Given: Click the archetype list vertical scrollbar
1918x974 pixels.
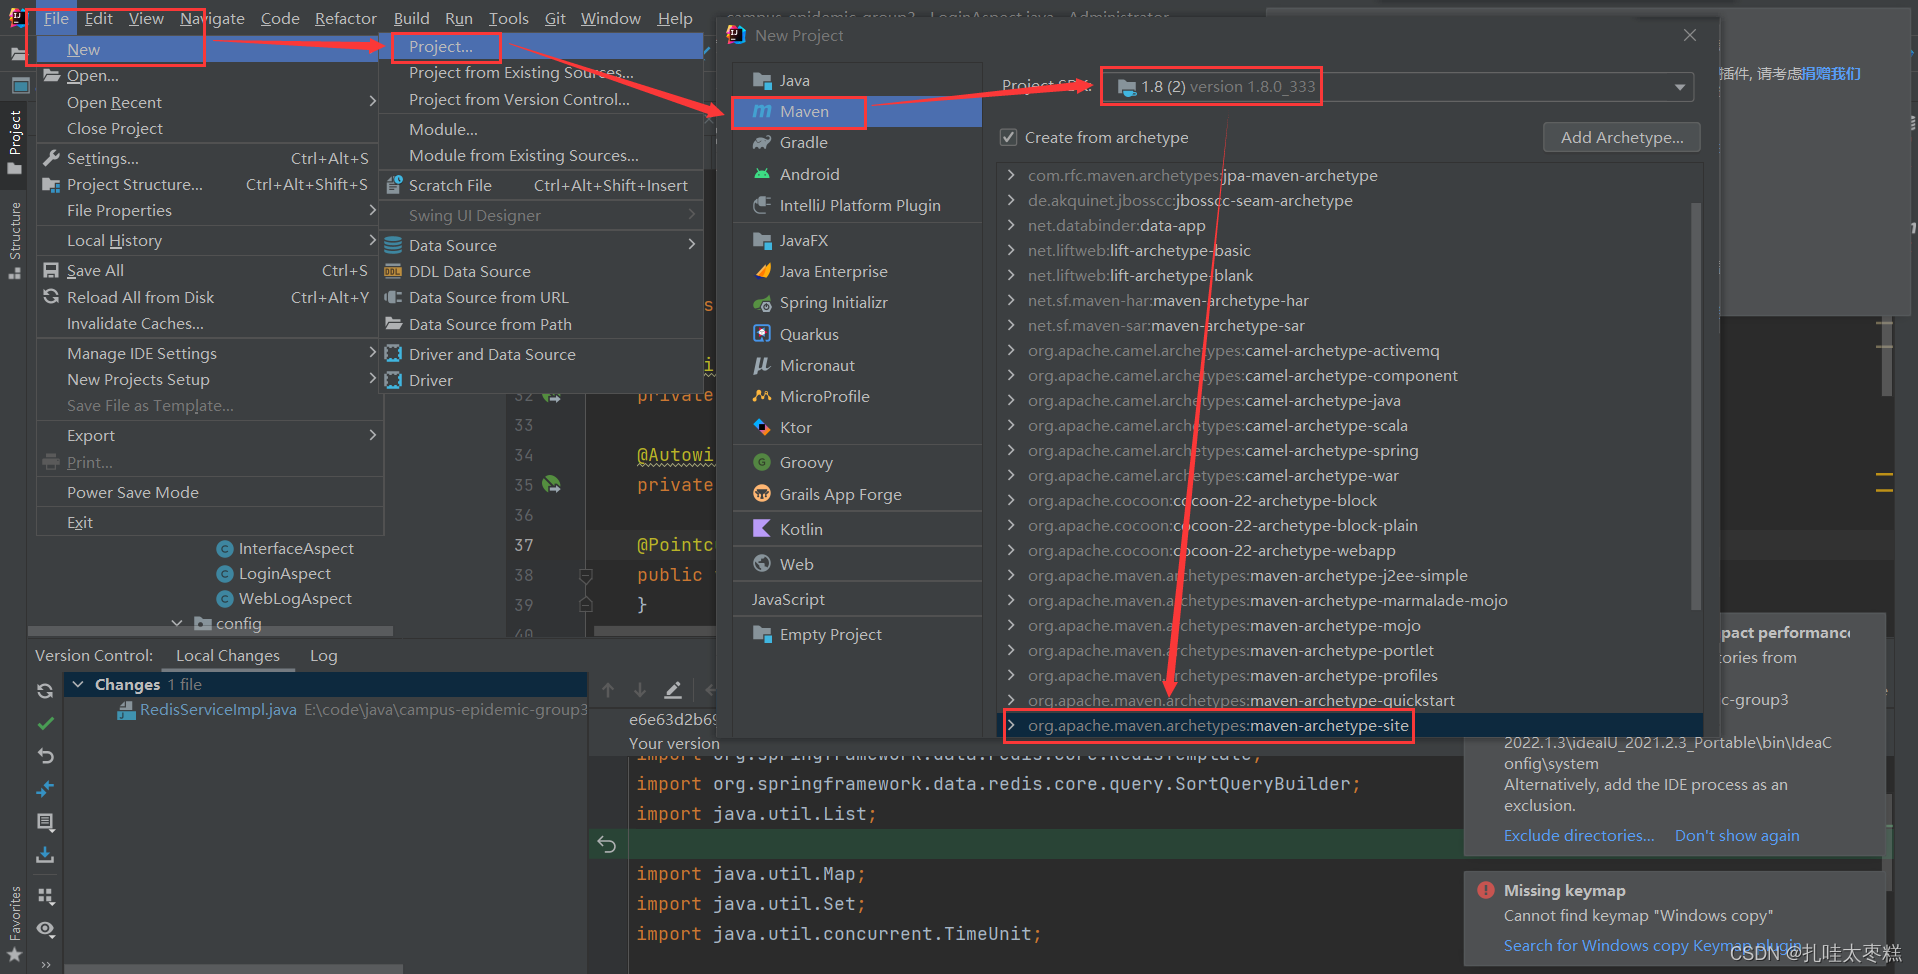Looking at the screenshot, I should pyautogui.click(x=1695, y=406).
